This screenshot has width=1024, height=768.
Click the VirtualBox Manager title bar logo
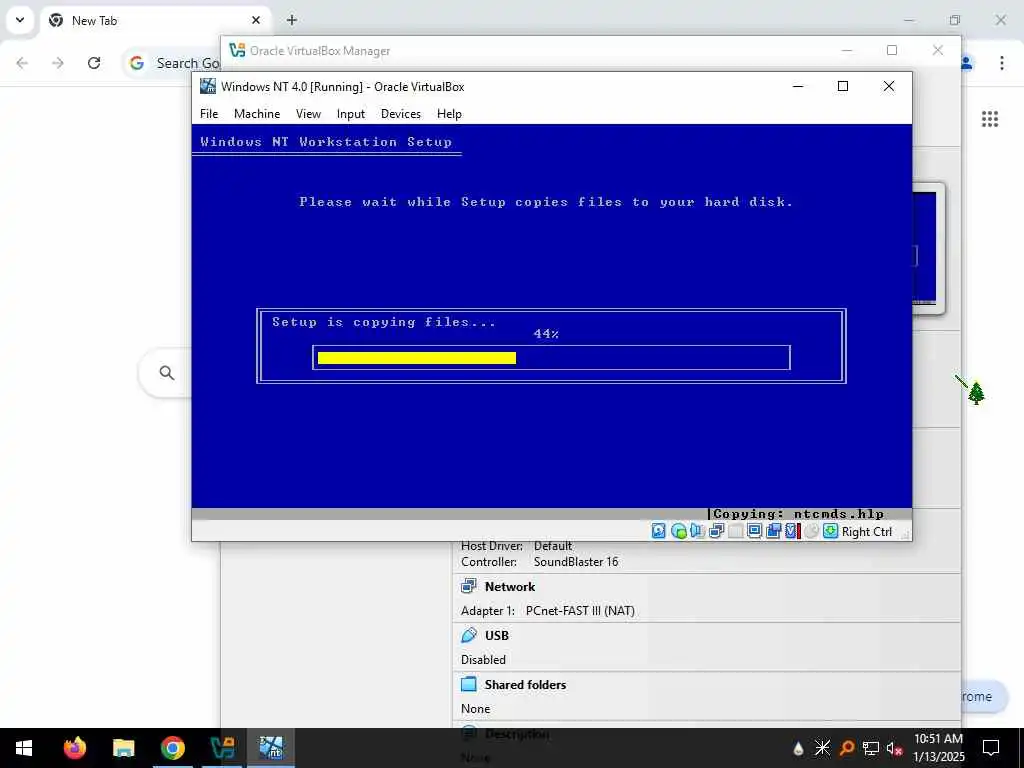click(237, 50)
